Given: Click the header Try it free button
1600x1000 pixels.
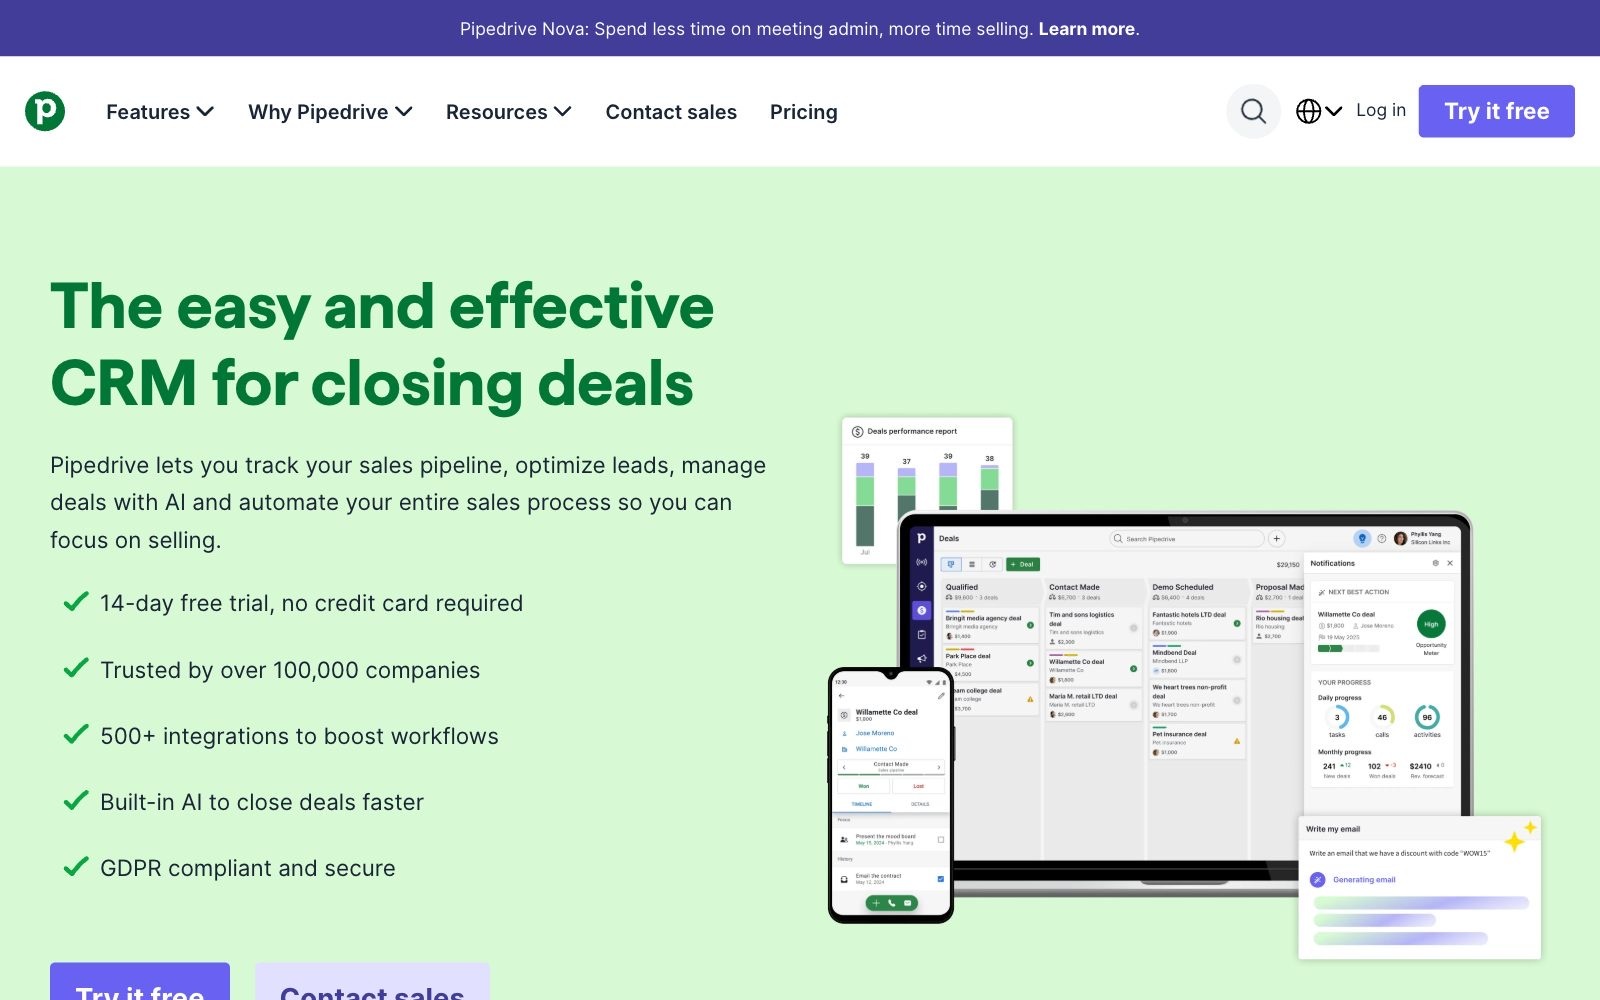Looking at the screenshot, I should [1496, 111].
